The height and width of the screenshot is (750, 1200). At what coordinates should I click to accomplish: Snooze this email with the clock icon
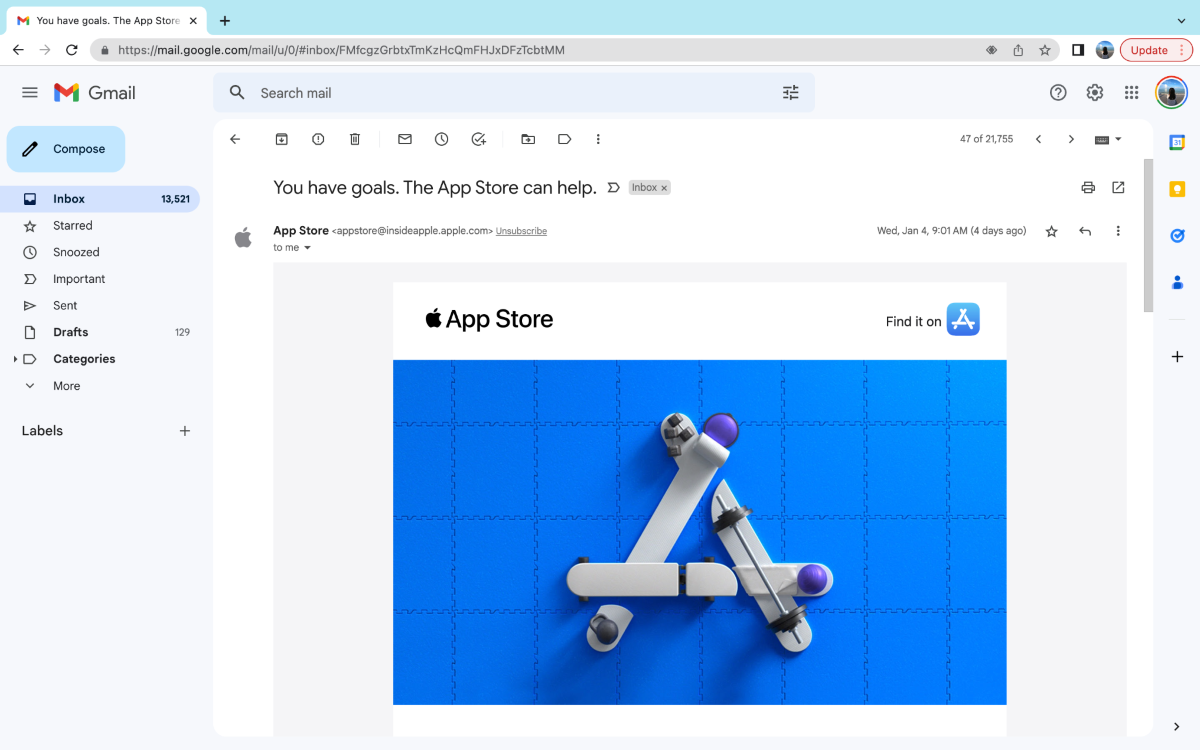442,139
